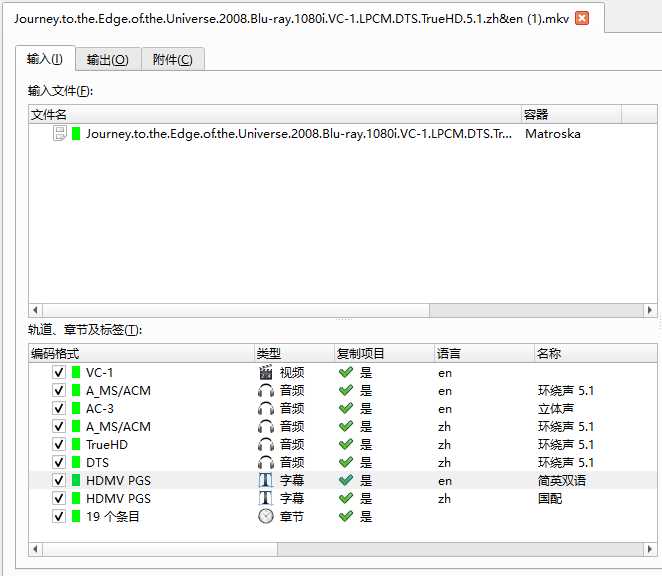Image resolution: width=662 pixels, height=576 pixels.
Task: Click the right arrow of the tracks scrollbar
Action: click(x=650, y=549)
